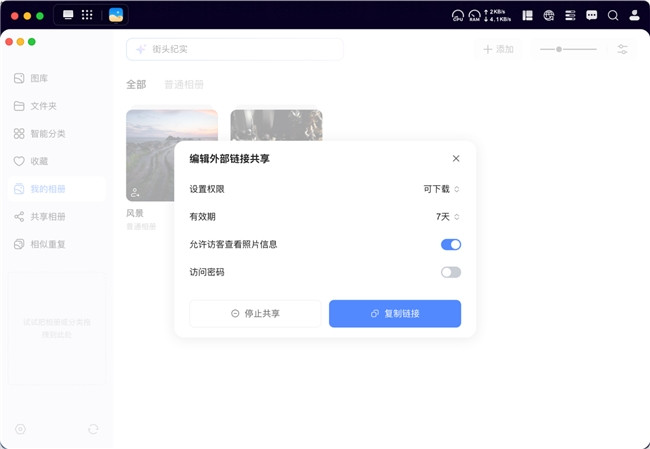The image size is (650, 449).
Task: Open settings icon at sidebar bottom
Action: point(20,429)
